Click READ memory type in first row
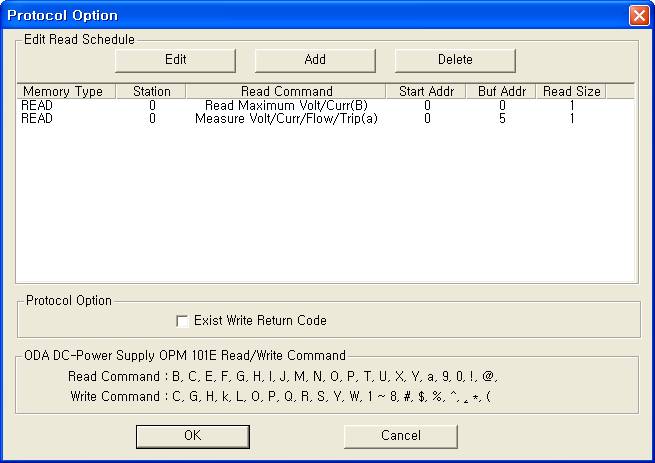The image size is (655, 463). [x=37, y=105]
